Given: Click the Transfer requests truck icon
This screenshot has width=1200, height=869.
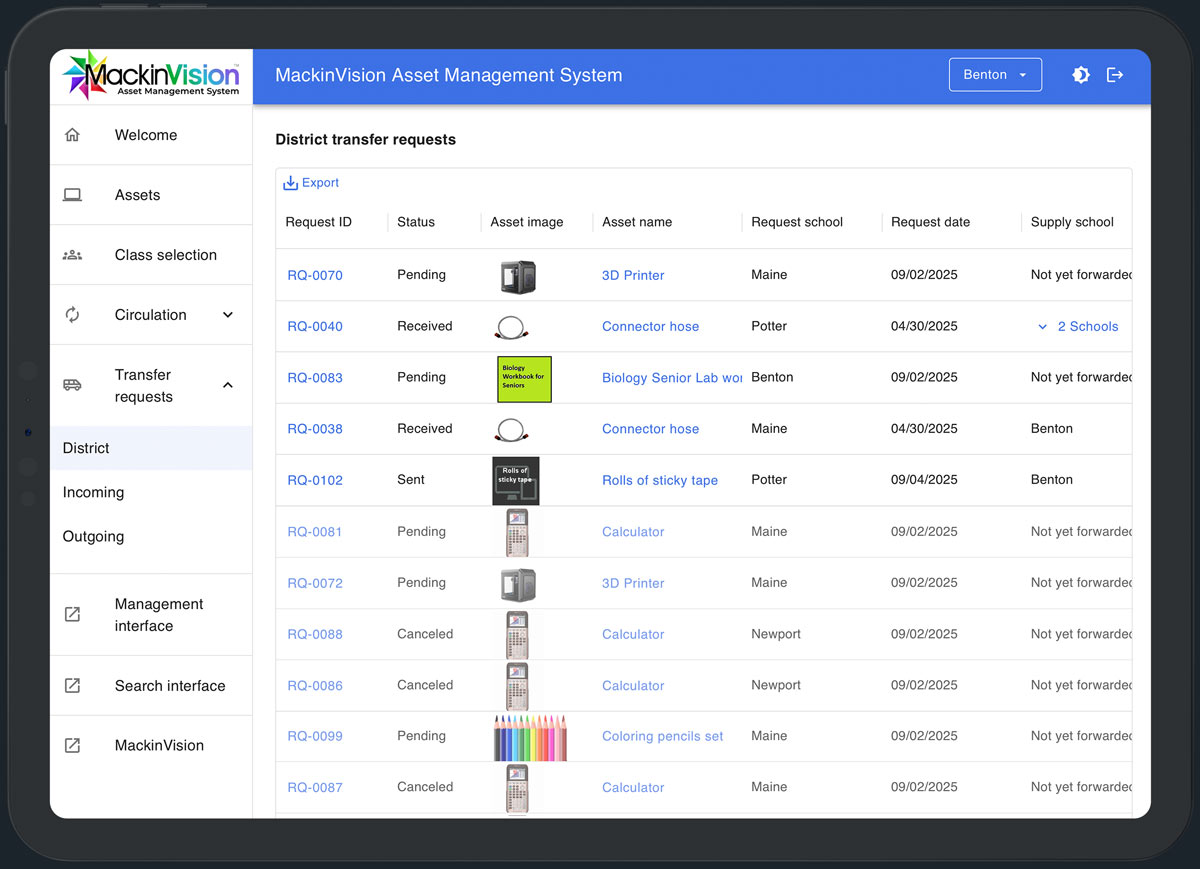Looking at the screenshot, I should [x=72, y=385].
